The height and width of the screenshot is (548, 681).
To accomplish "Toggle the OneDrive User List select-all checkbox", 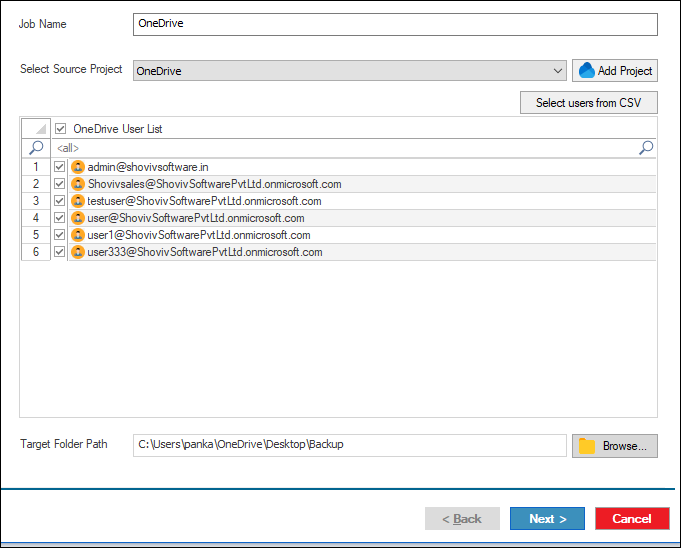I will pyautogui.click(x=61, y=129).
